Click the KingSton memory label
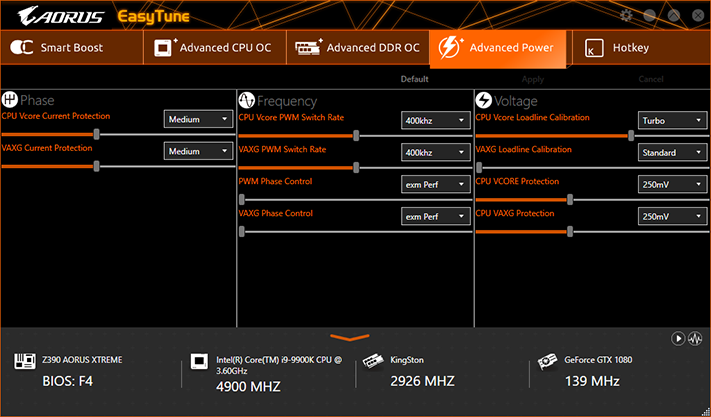The height and width of the screenshot is (417, 711). (407, 360)
